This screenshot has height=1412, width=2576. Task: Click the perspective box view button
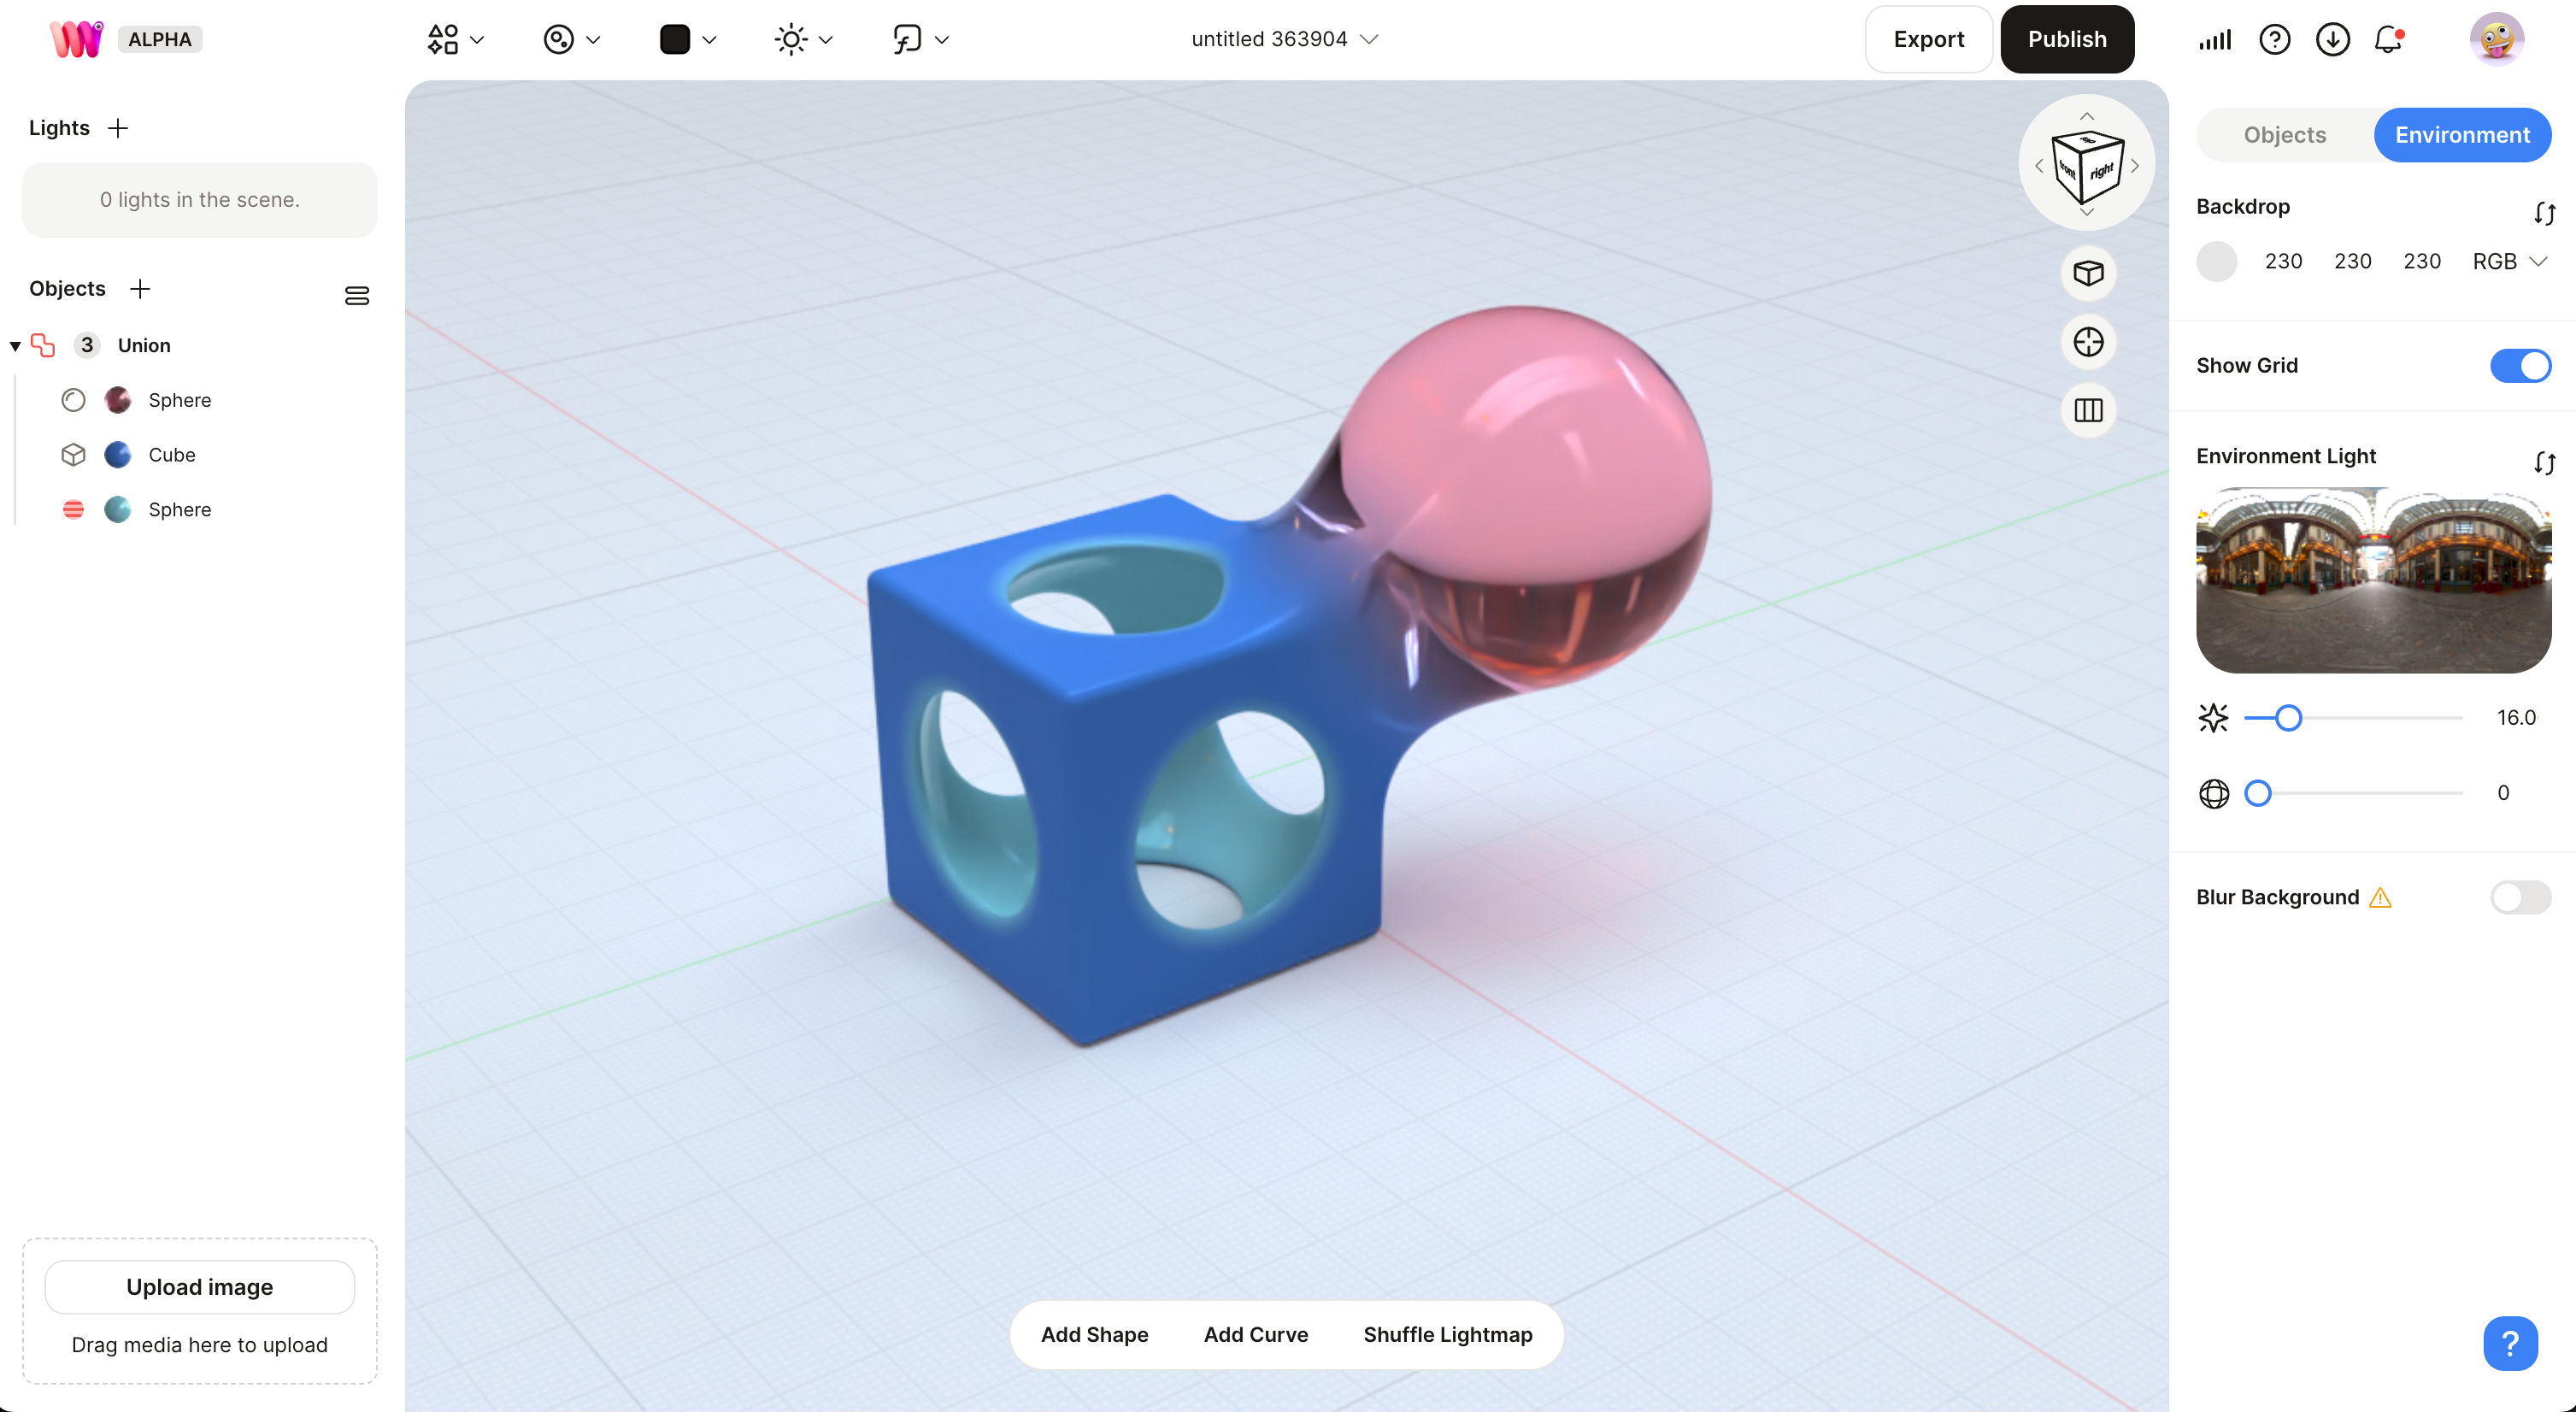click(x=2088, y=273)
